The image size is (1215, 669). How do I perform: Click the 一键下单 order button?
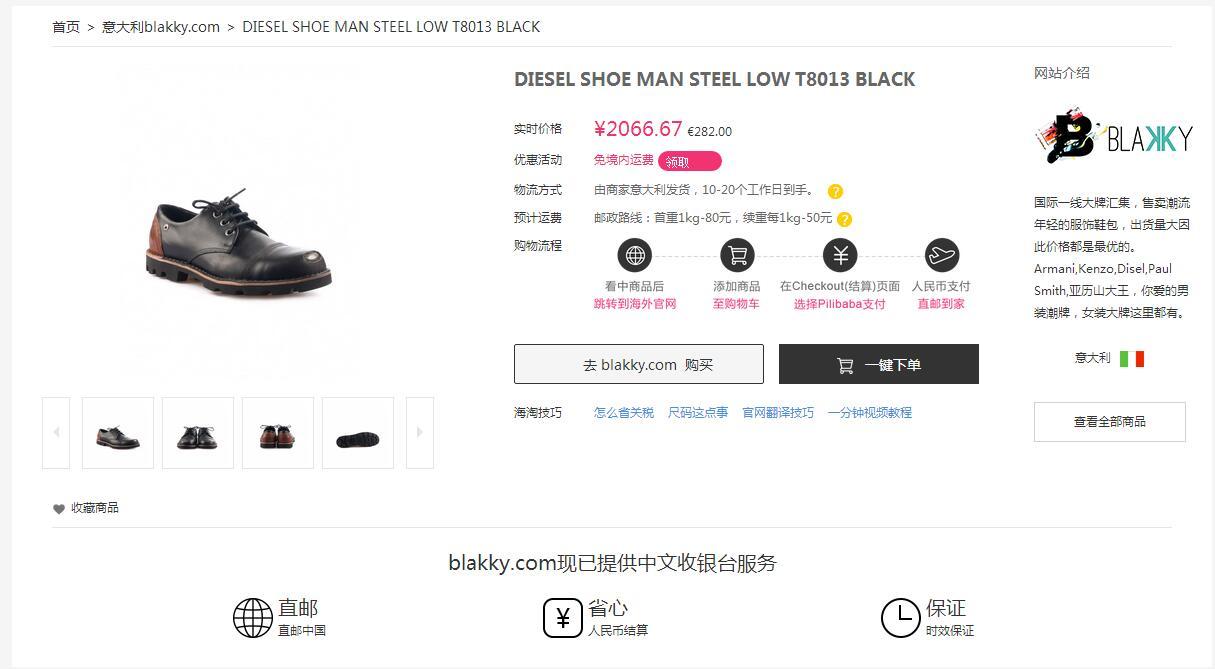tap(879, 364)
